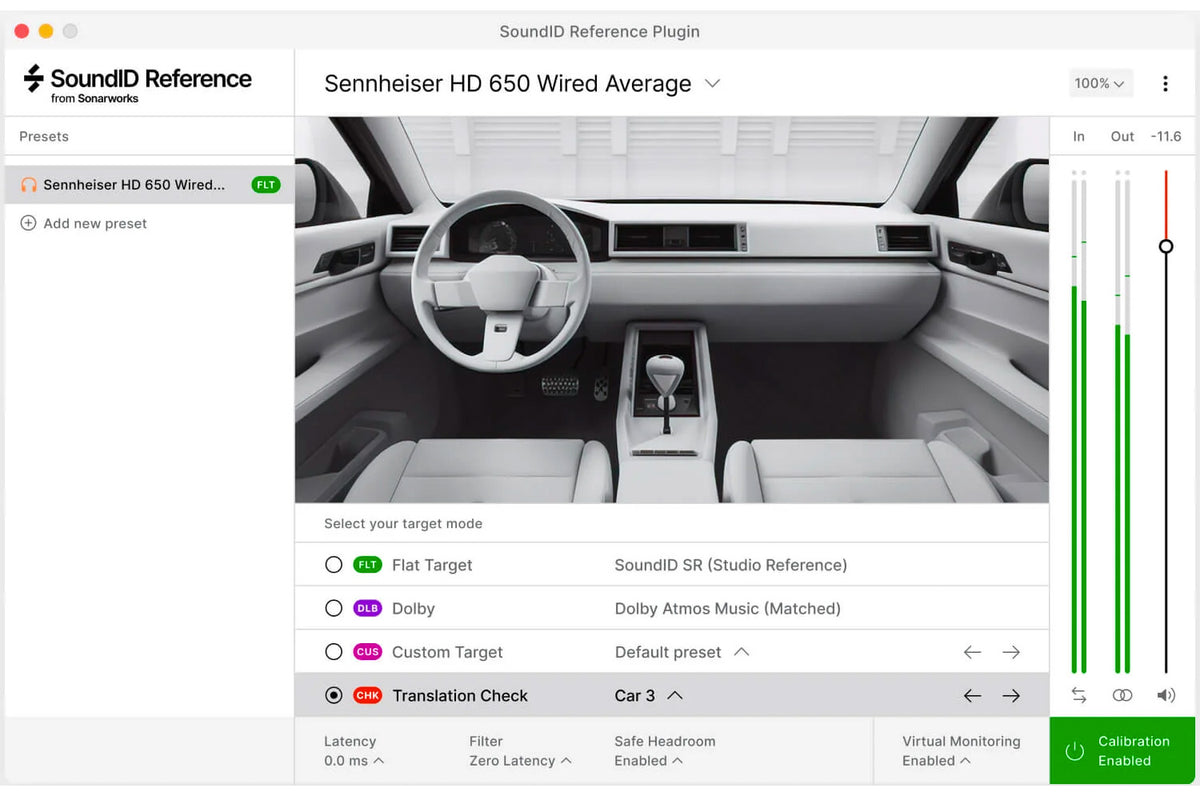Screen dimensions: 1200x800
Task: Click the swap channels icon under meters
Action: tap(1078, 695)
